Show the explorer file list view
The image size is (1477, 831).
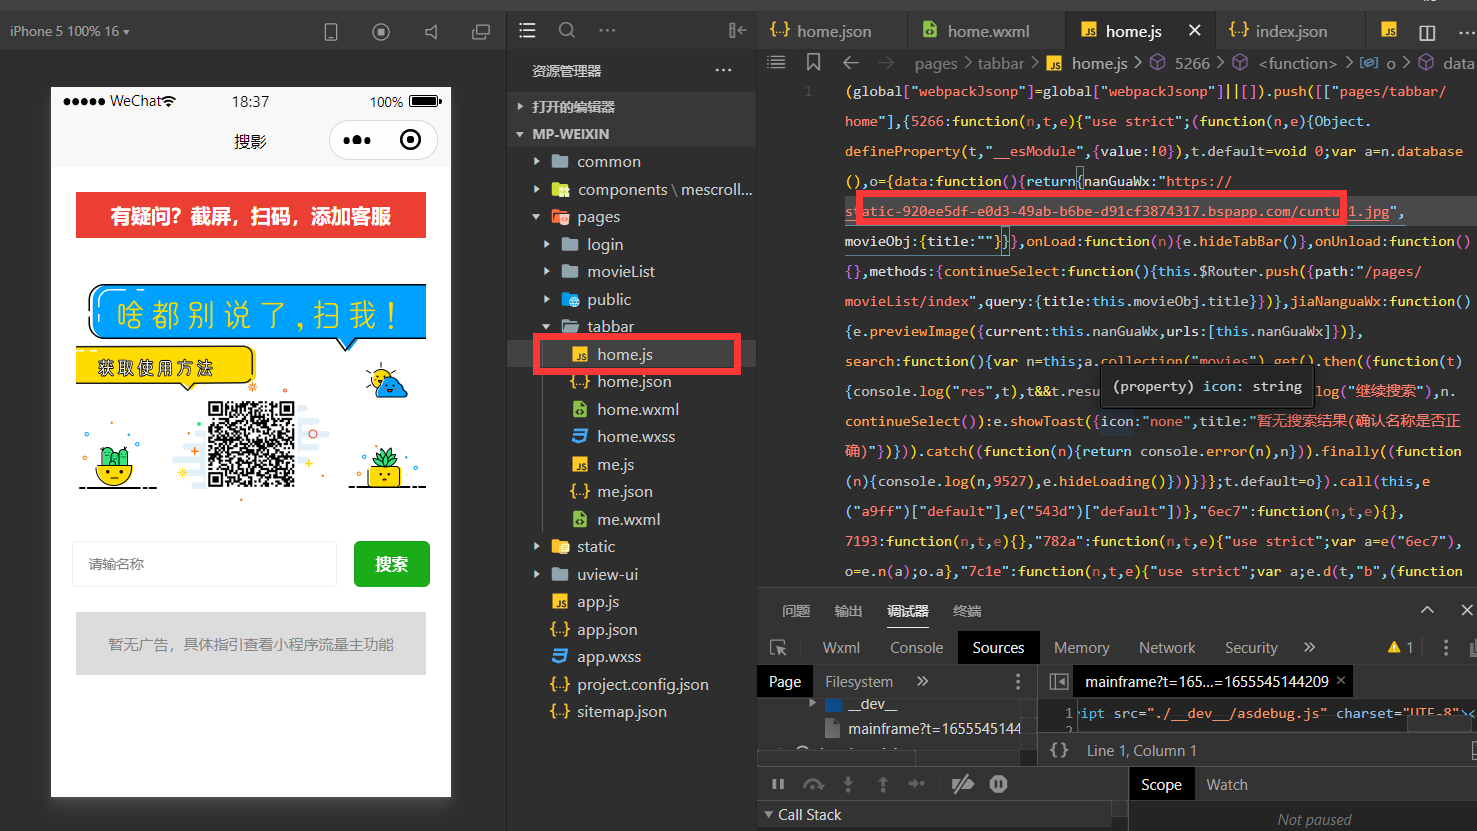pos(528,31)
